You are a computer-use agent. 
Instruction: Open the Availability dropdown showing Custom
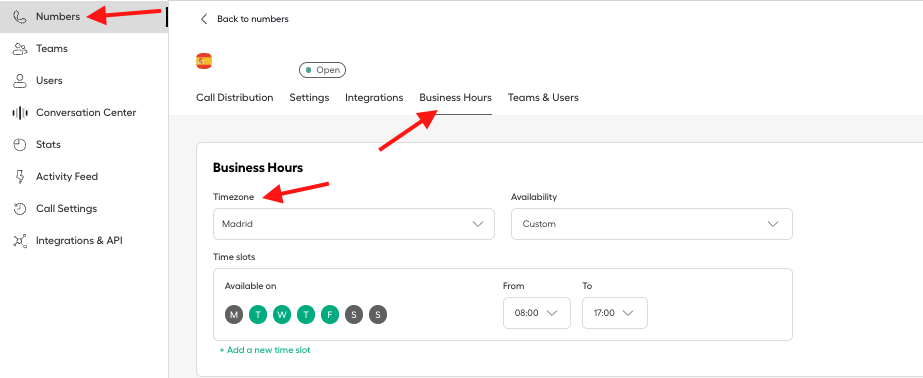click(652, 224)
